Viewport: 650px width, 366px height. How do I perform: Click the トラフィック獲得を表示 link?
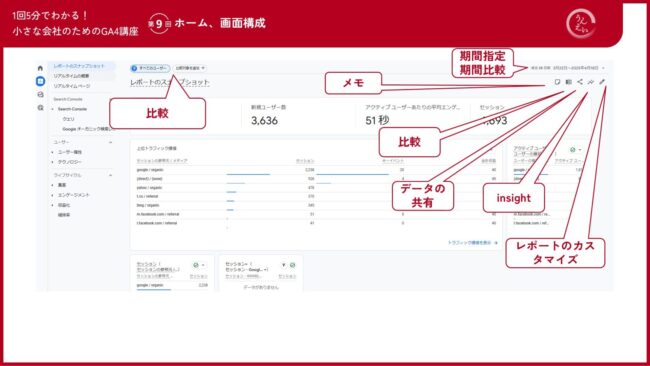pos(473,243)
